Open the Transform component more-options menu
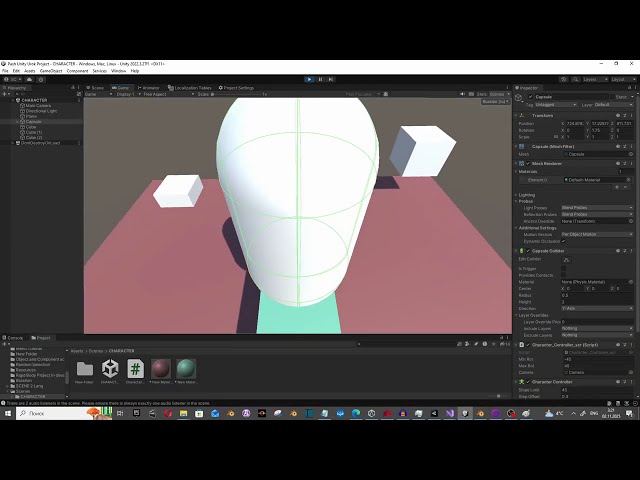 tap(631, 116)
